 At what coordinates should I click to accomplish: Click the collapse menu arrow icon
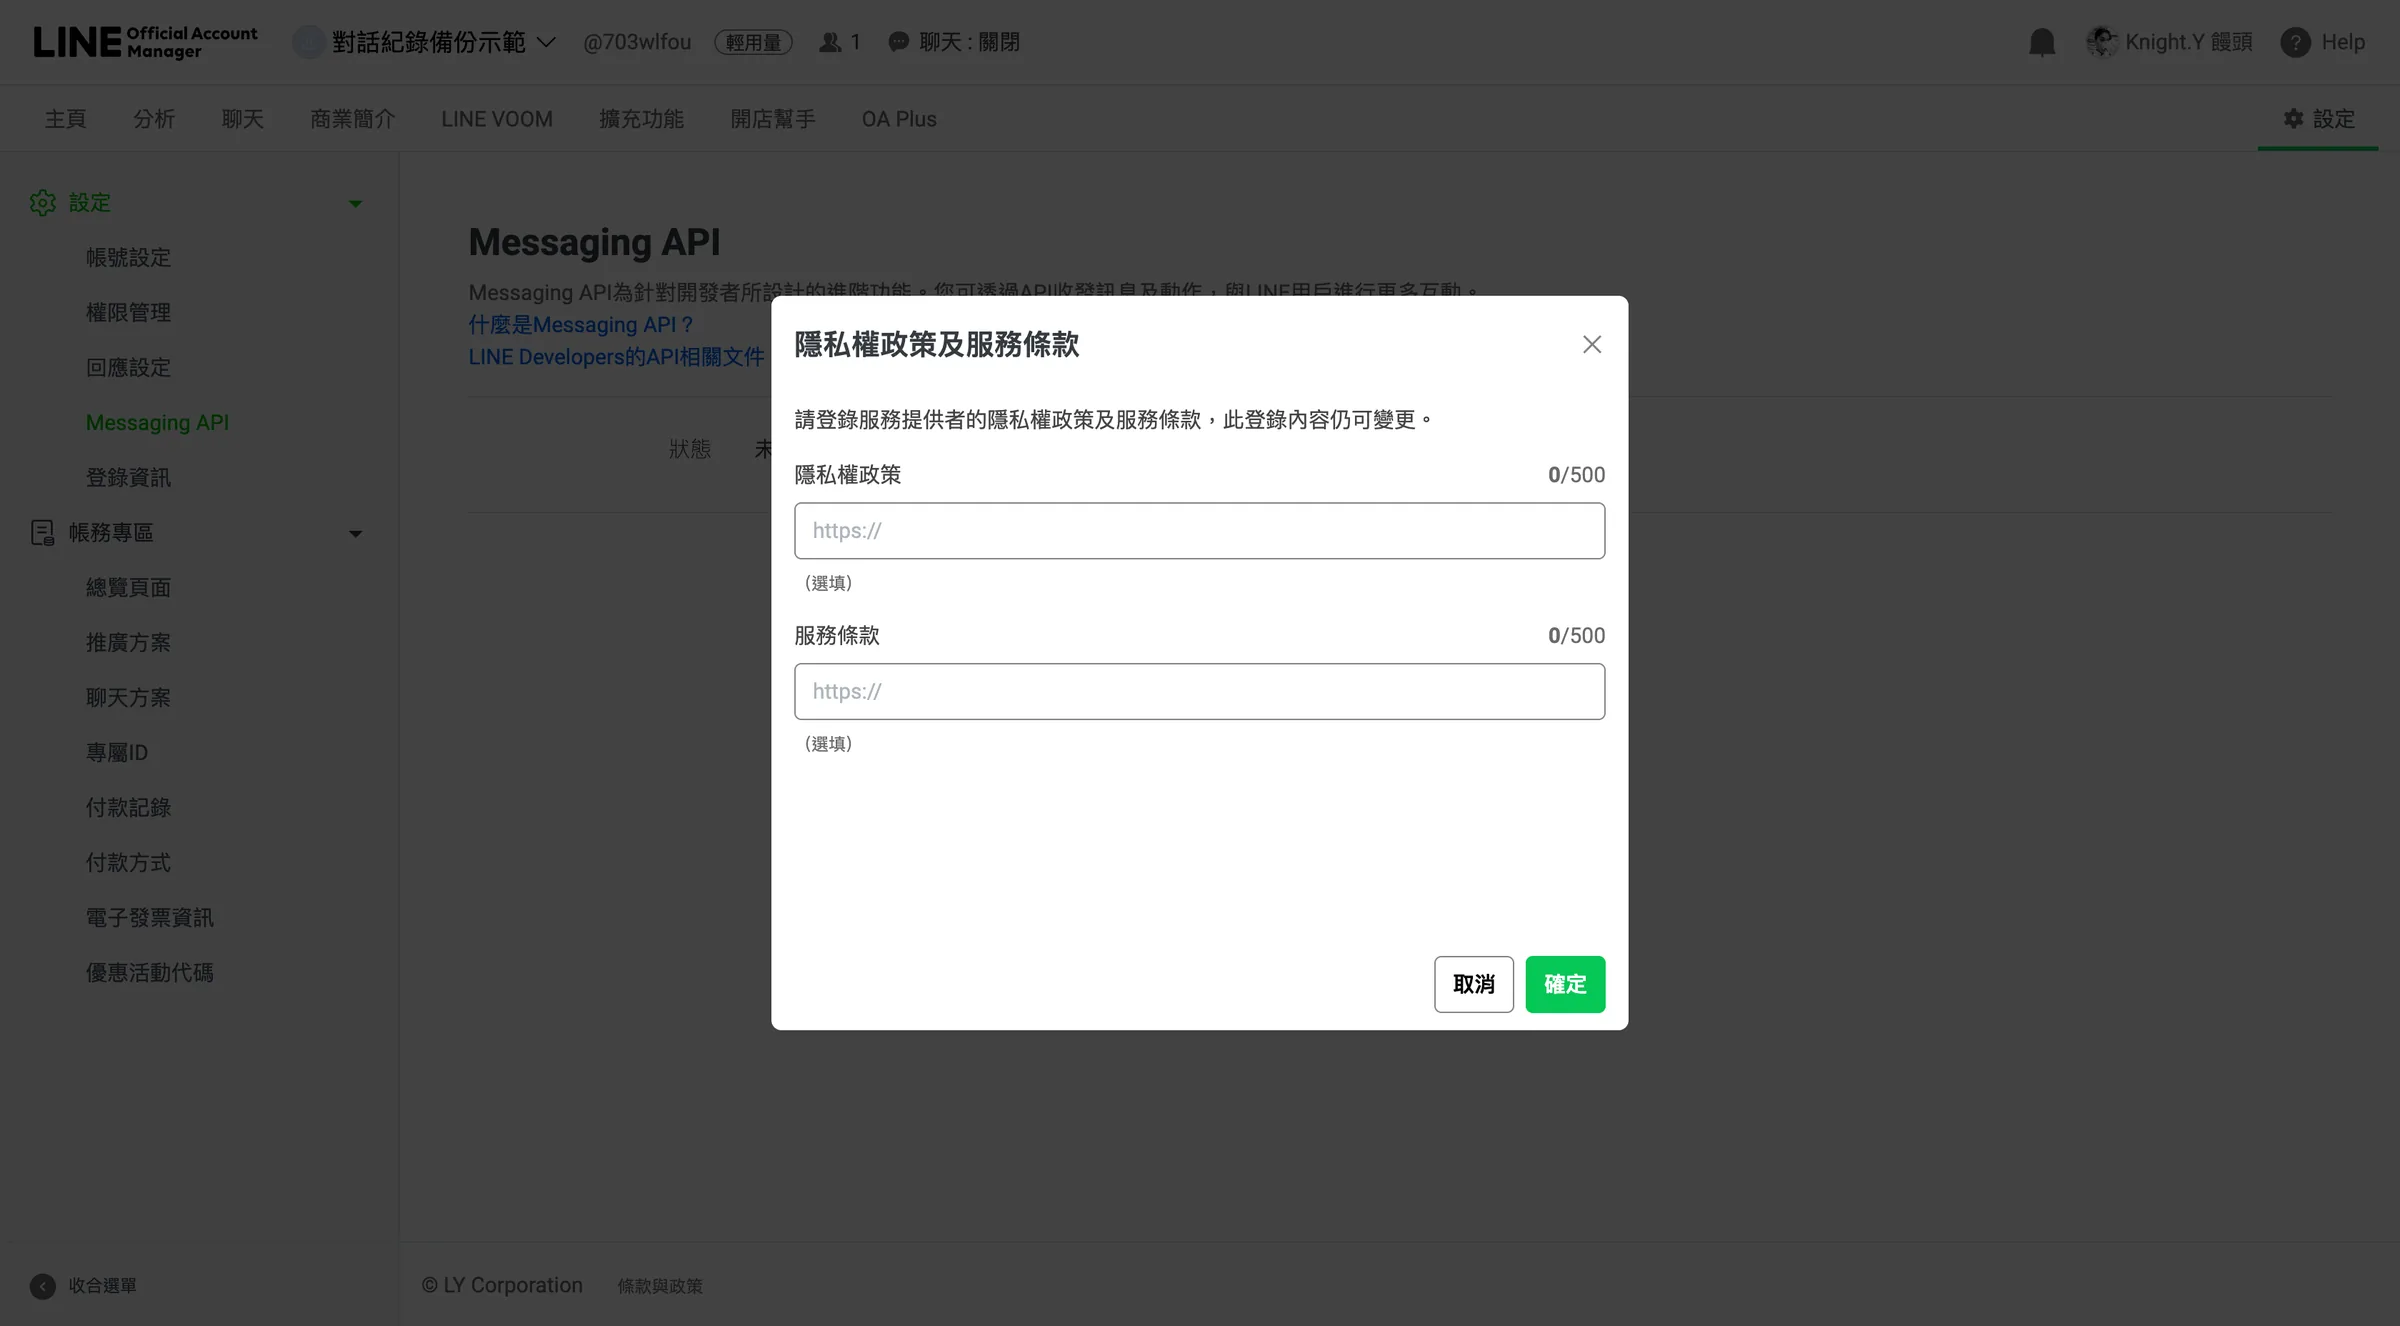pyautogui.click(x=43, y=1286)
